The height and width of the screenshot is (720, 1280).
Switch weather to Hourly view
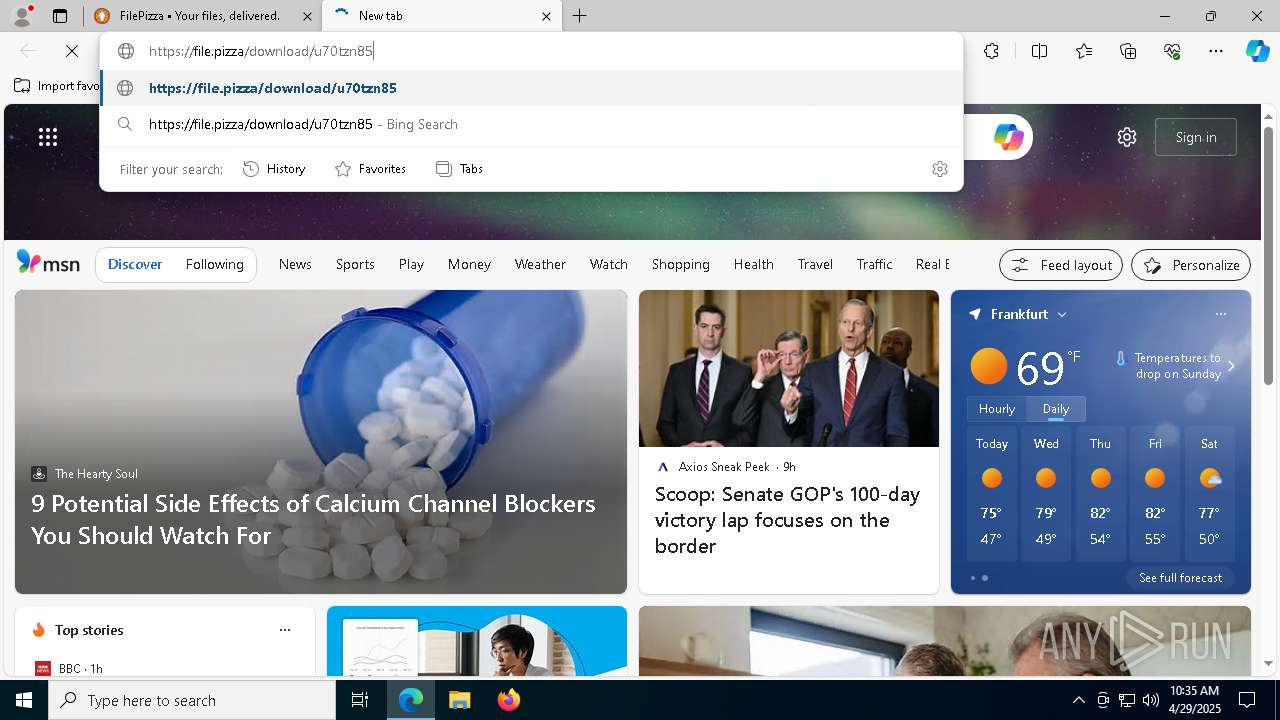[x=997, y=409]
